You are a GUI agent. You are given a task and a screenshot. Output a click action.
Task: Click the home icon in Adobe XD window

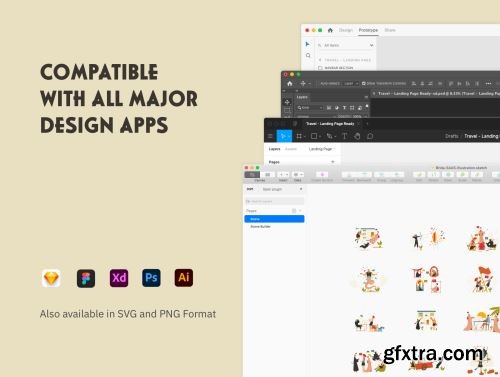pos(330,30)
